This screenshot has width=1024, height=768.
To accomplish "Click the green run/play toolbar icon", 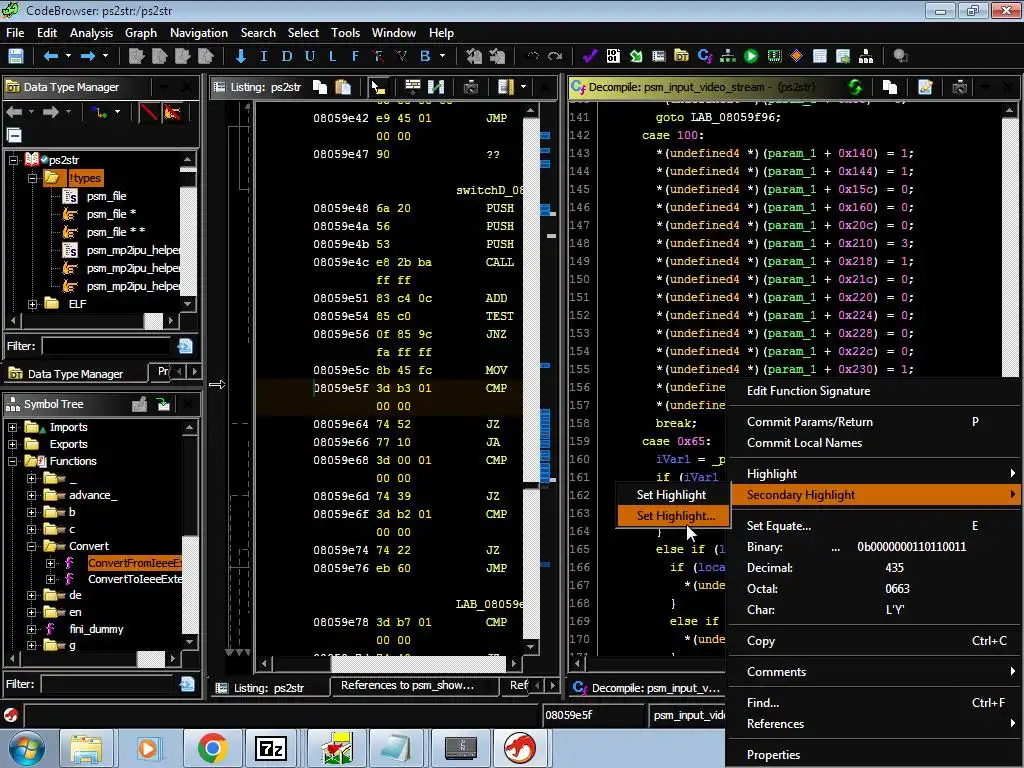I will tap(751, 56).
